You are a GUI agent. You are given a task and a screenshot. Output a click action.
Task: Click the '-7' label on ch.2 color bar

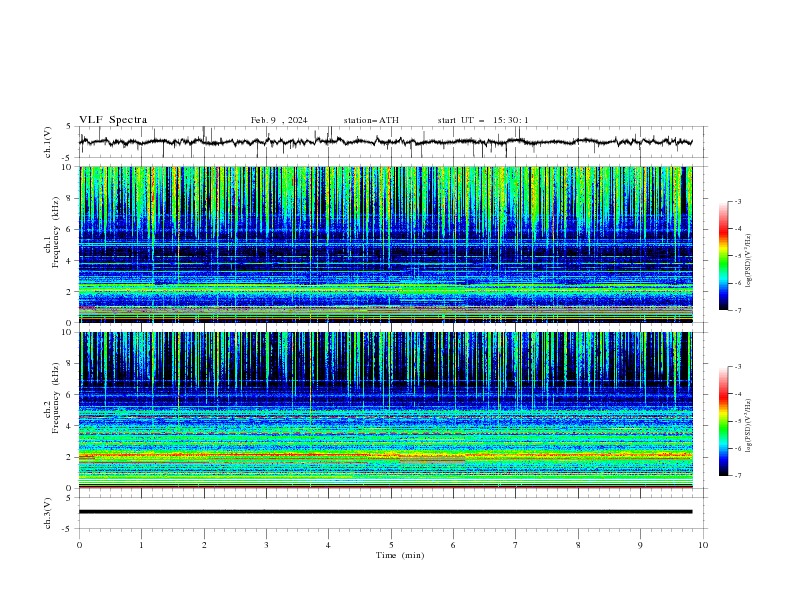point(737,475)
